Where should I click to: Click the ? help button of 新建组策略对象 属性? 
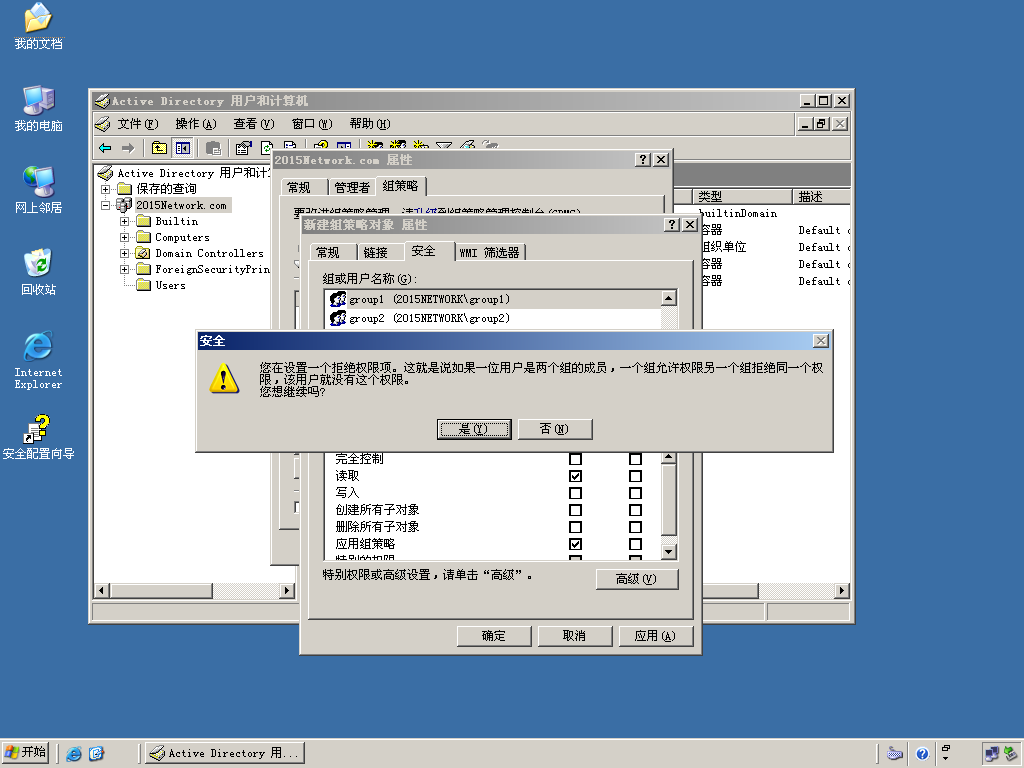pos(672,225)
